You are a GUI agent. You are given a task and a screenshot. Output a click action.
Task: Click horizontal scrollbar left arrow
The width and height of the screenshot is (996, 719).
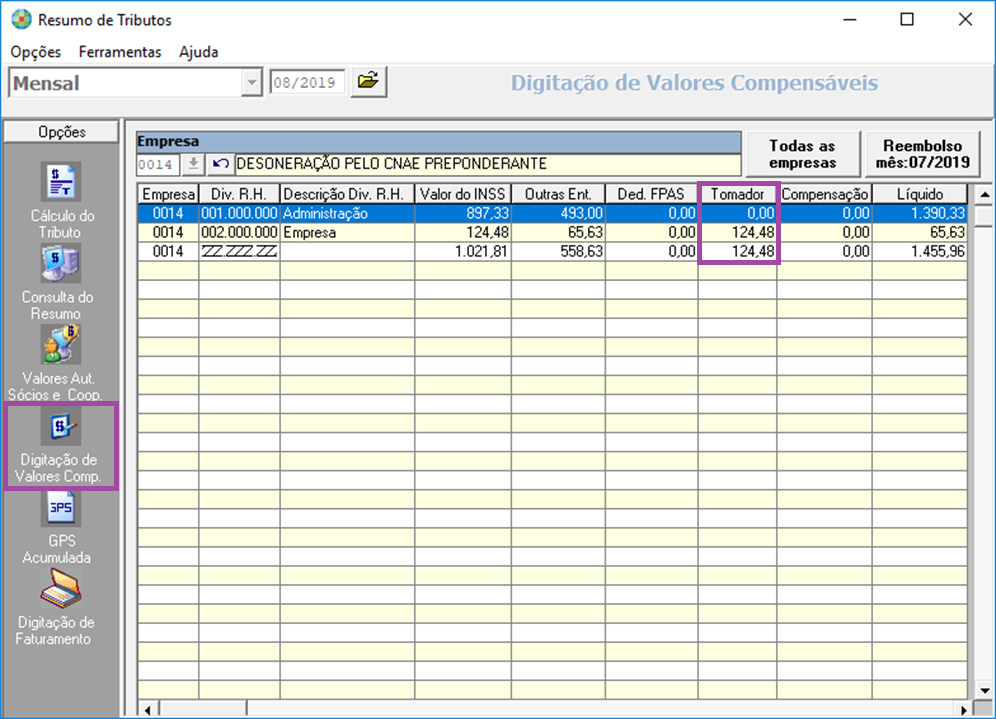pos(148,709)
